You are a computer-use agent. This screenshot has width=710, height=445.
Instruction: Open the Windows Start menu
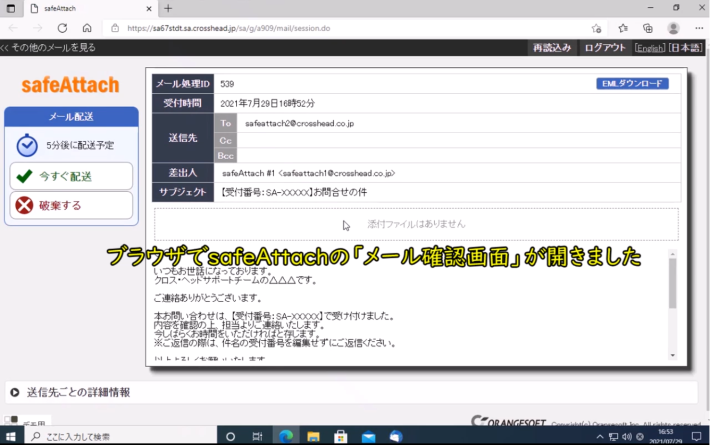[10, 436]
